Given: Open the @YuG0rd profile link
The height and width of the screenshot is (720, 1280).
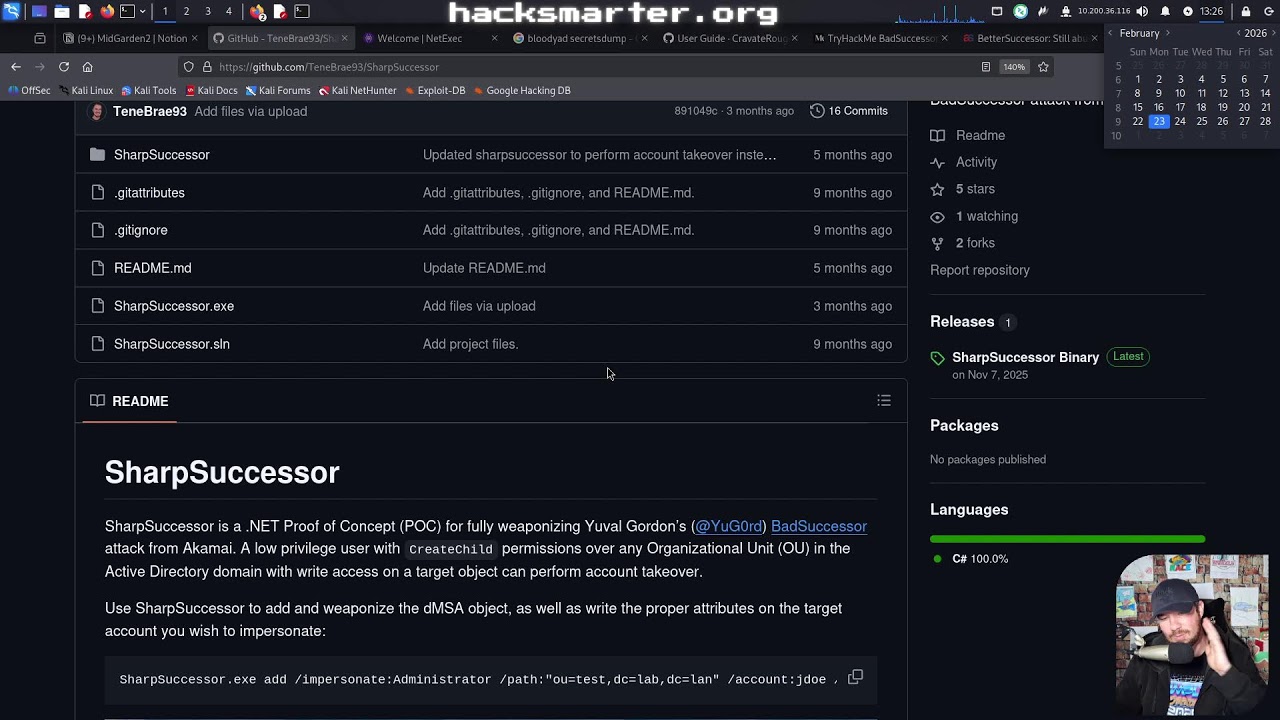Looking at the screenshot, I should tap(729, 526).
